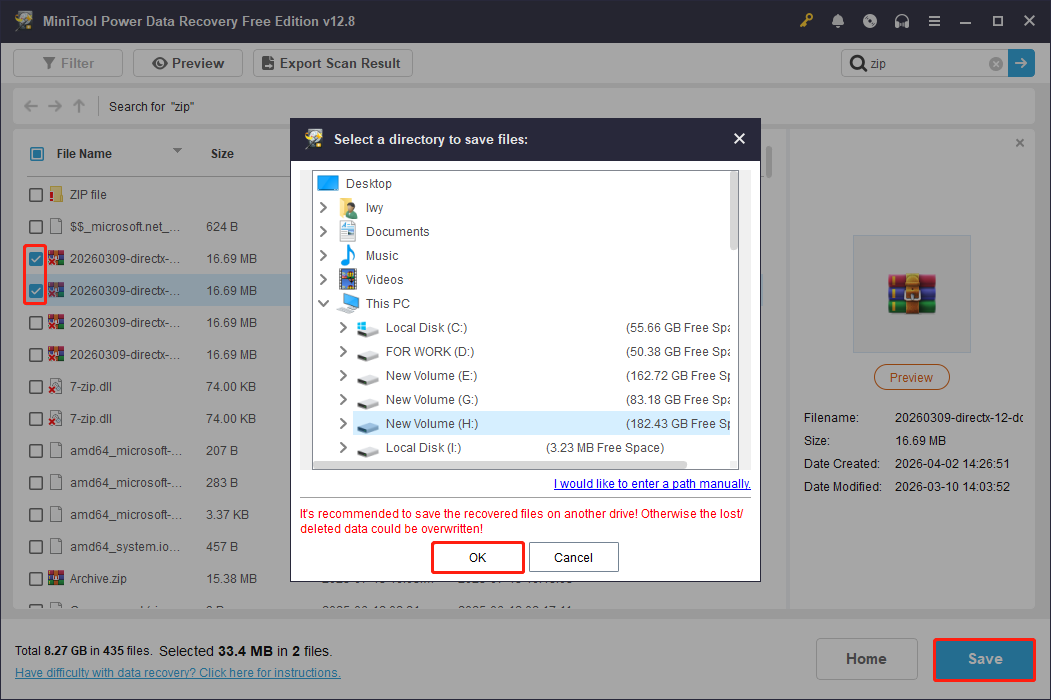Click the link to enter a path manually
Image resolution: width=1051 pixels, height=700 pixels.
tap(651, 483)
